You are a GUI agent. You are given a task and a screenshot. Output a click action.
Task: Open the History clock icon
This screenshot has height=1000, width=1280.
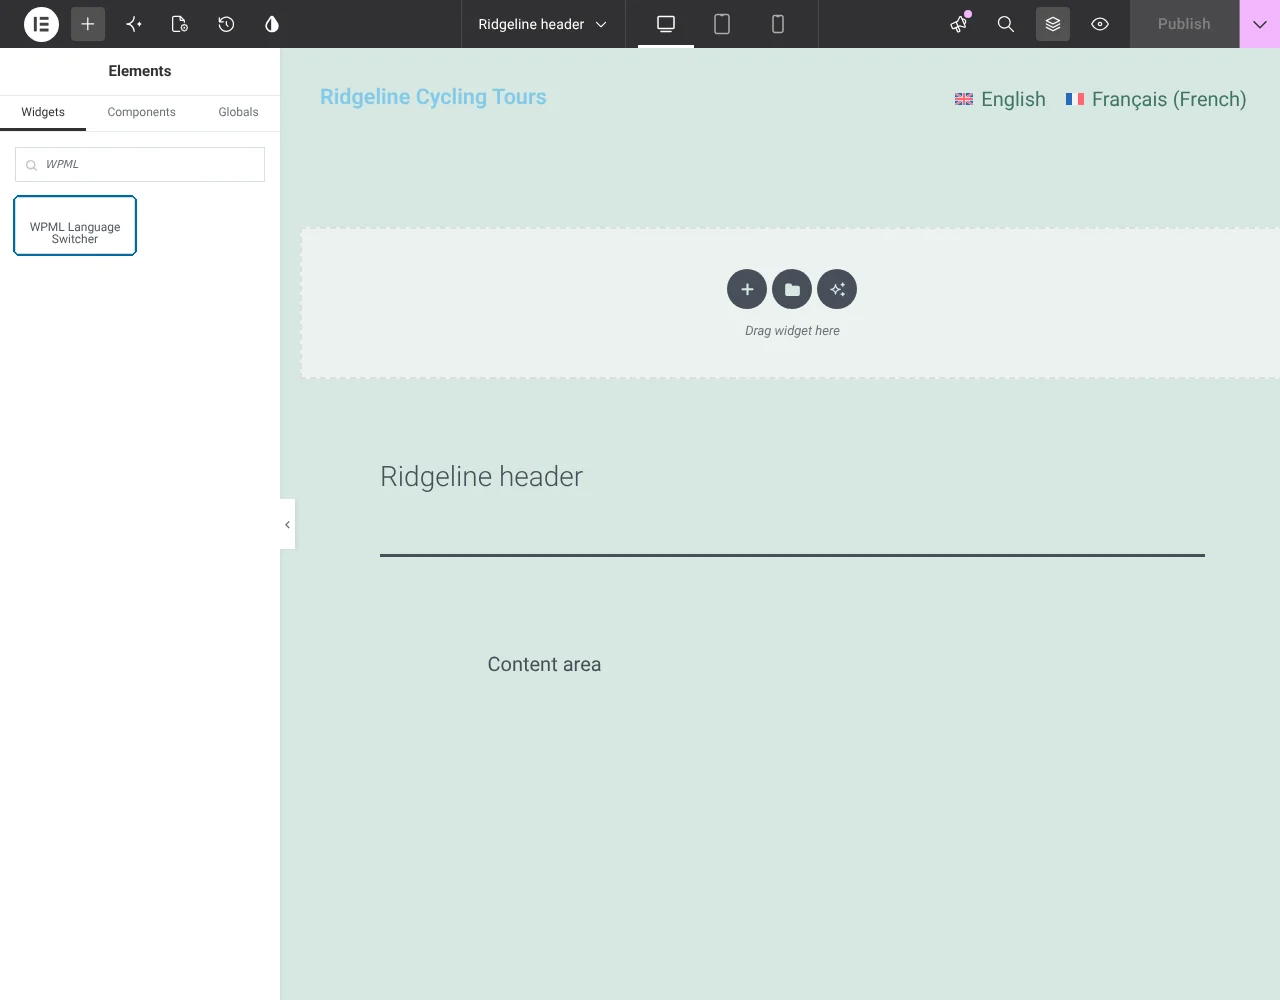(x=226, y=24)
